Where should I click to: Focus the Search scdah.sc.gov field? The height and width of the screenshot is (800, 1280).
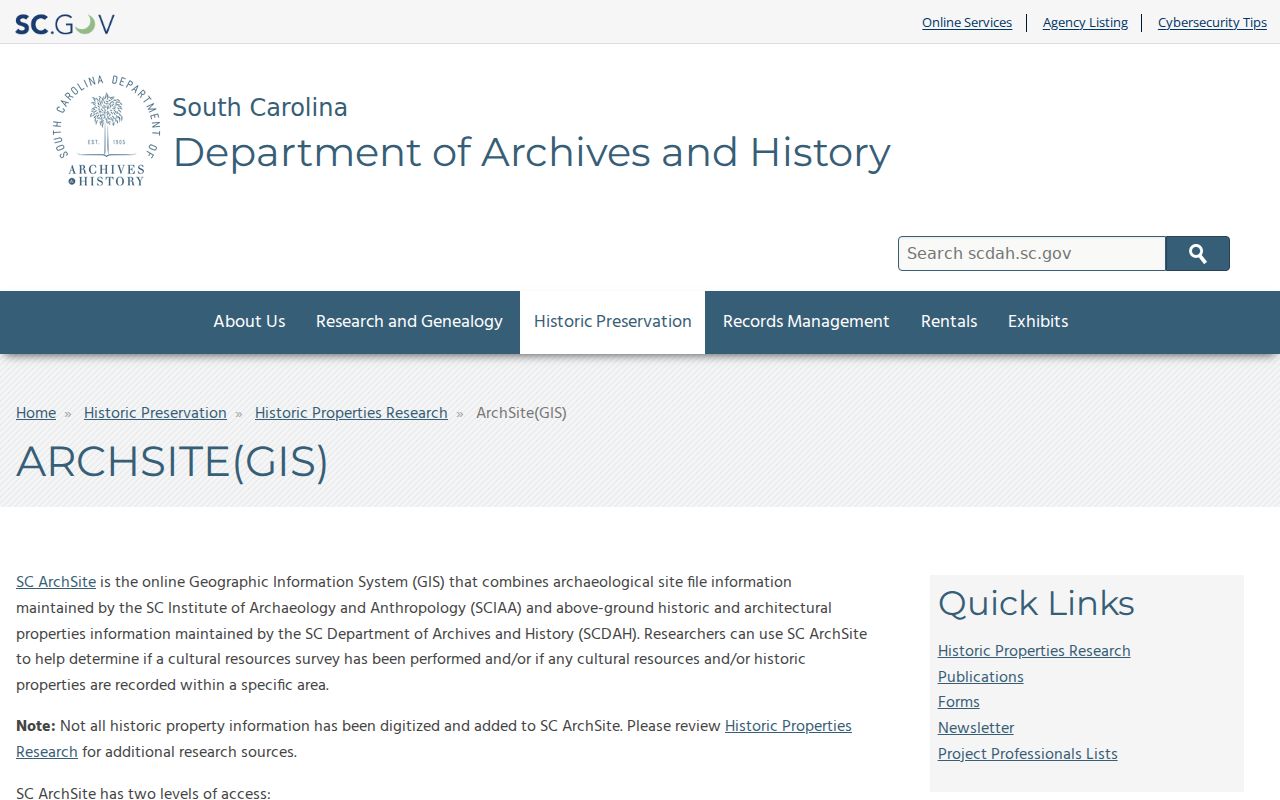pos(1032,254)
